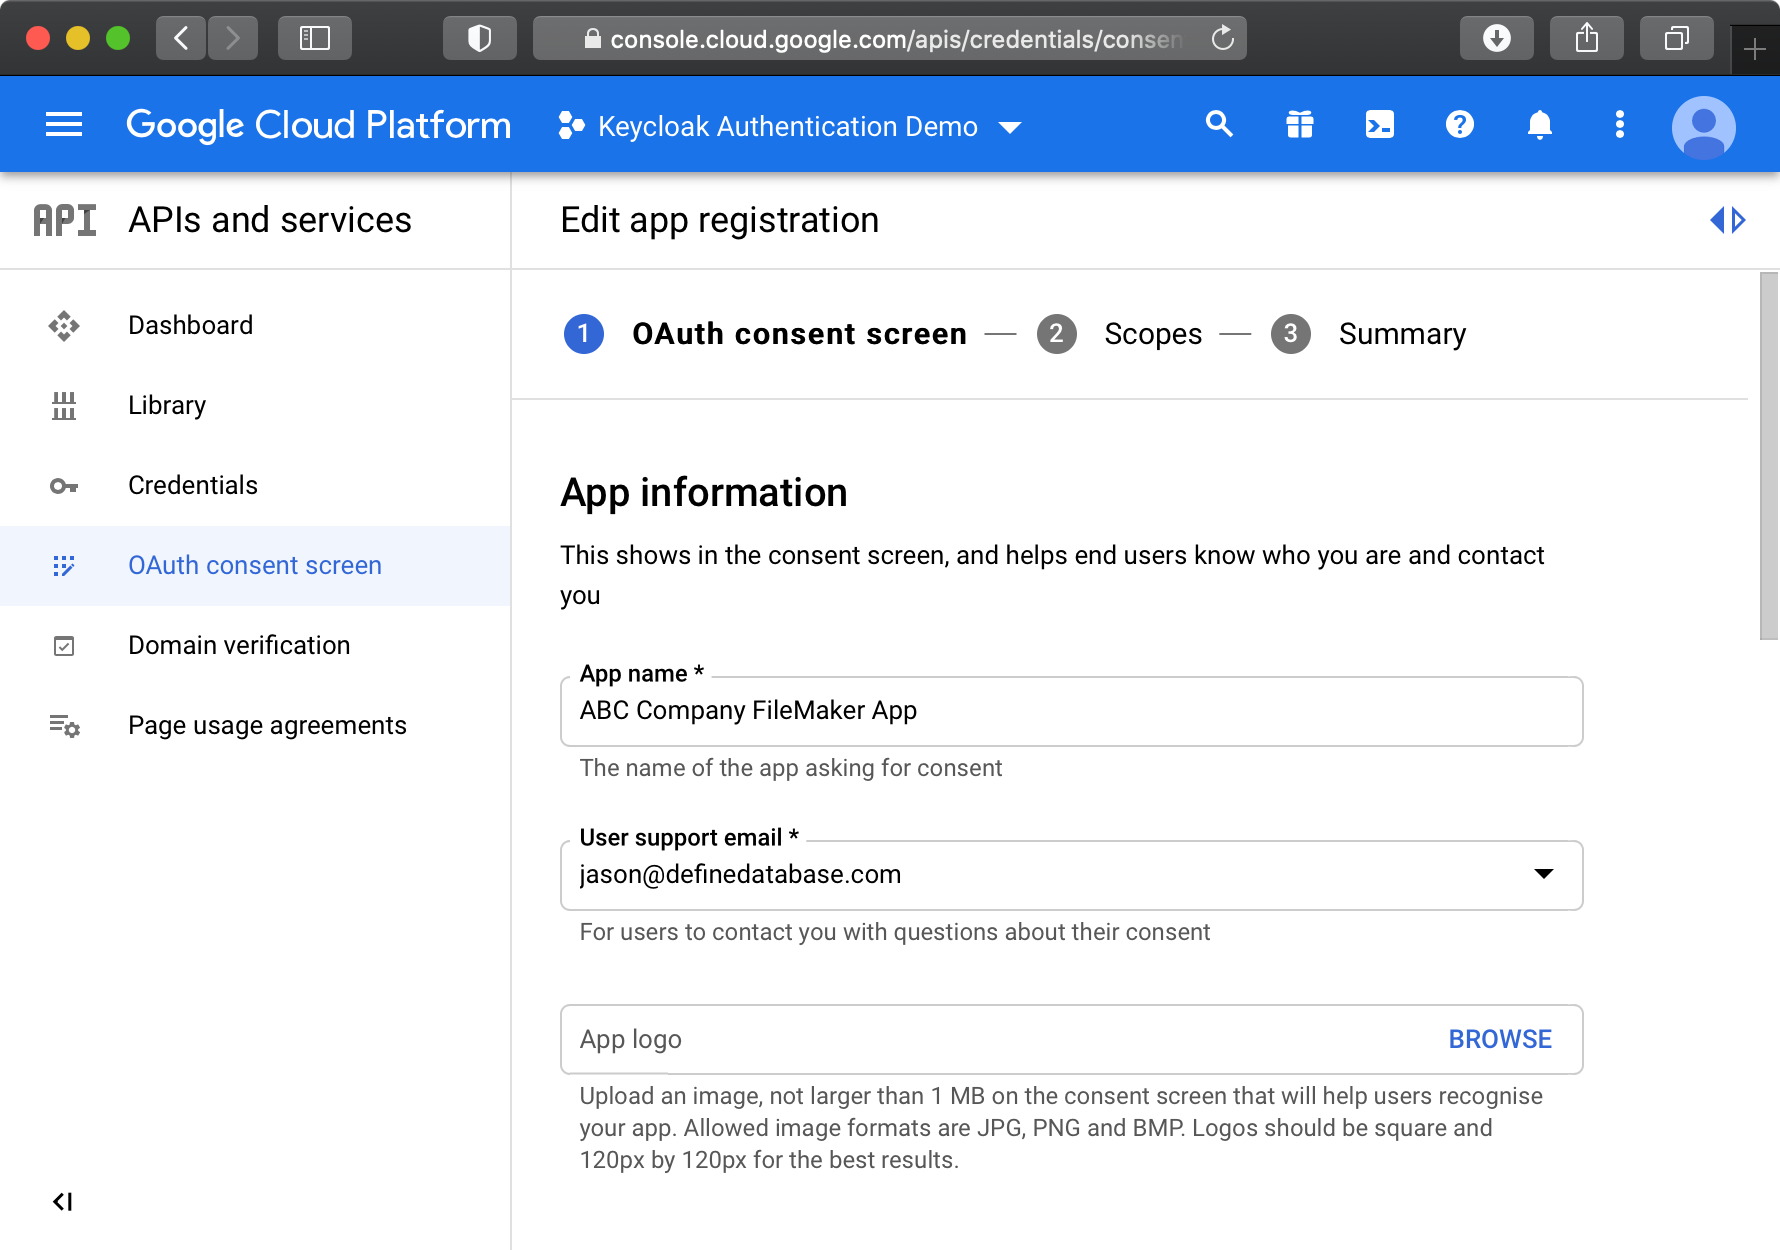The width and height of the screenshot is (1780, 1250).
Task: Select the OAuth consent screen menu item
Action: click(x=255, y=565)
